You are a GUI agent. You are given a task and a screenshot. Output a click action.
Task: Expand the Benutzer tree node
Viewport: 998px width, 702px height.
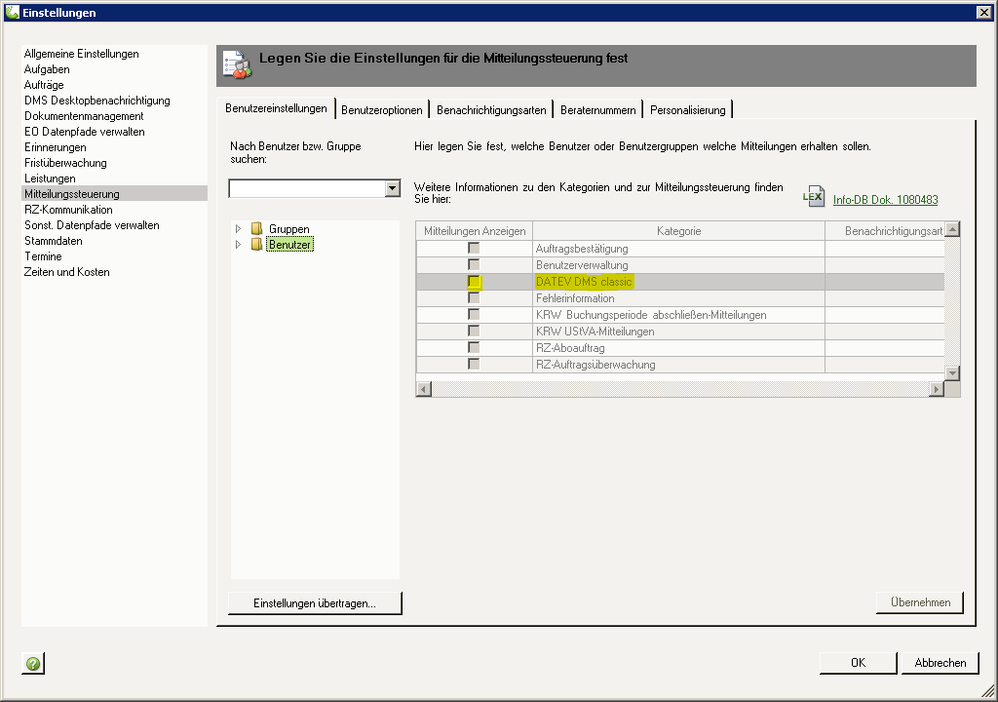point(238,244)
